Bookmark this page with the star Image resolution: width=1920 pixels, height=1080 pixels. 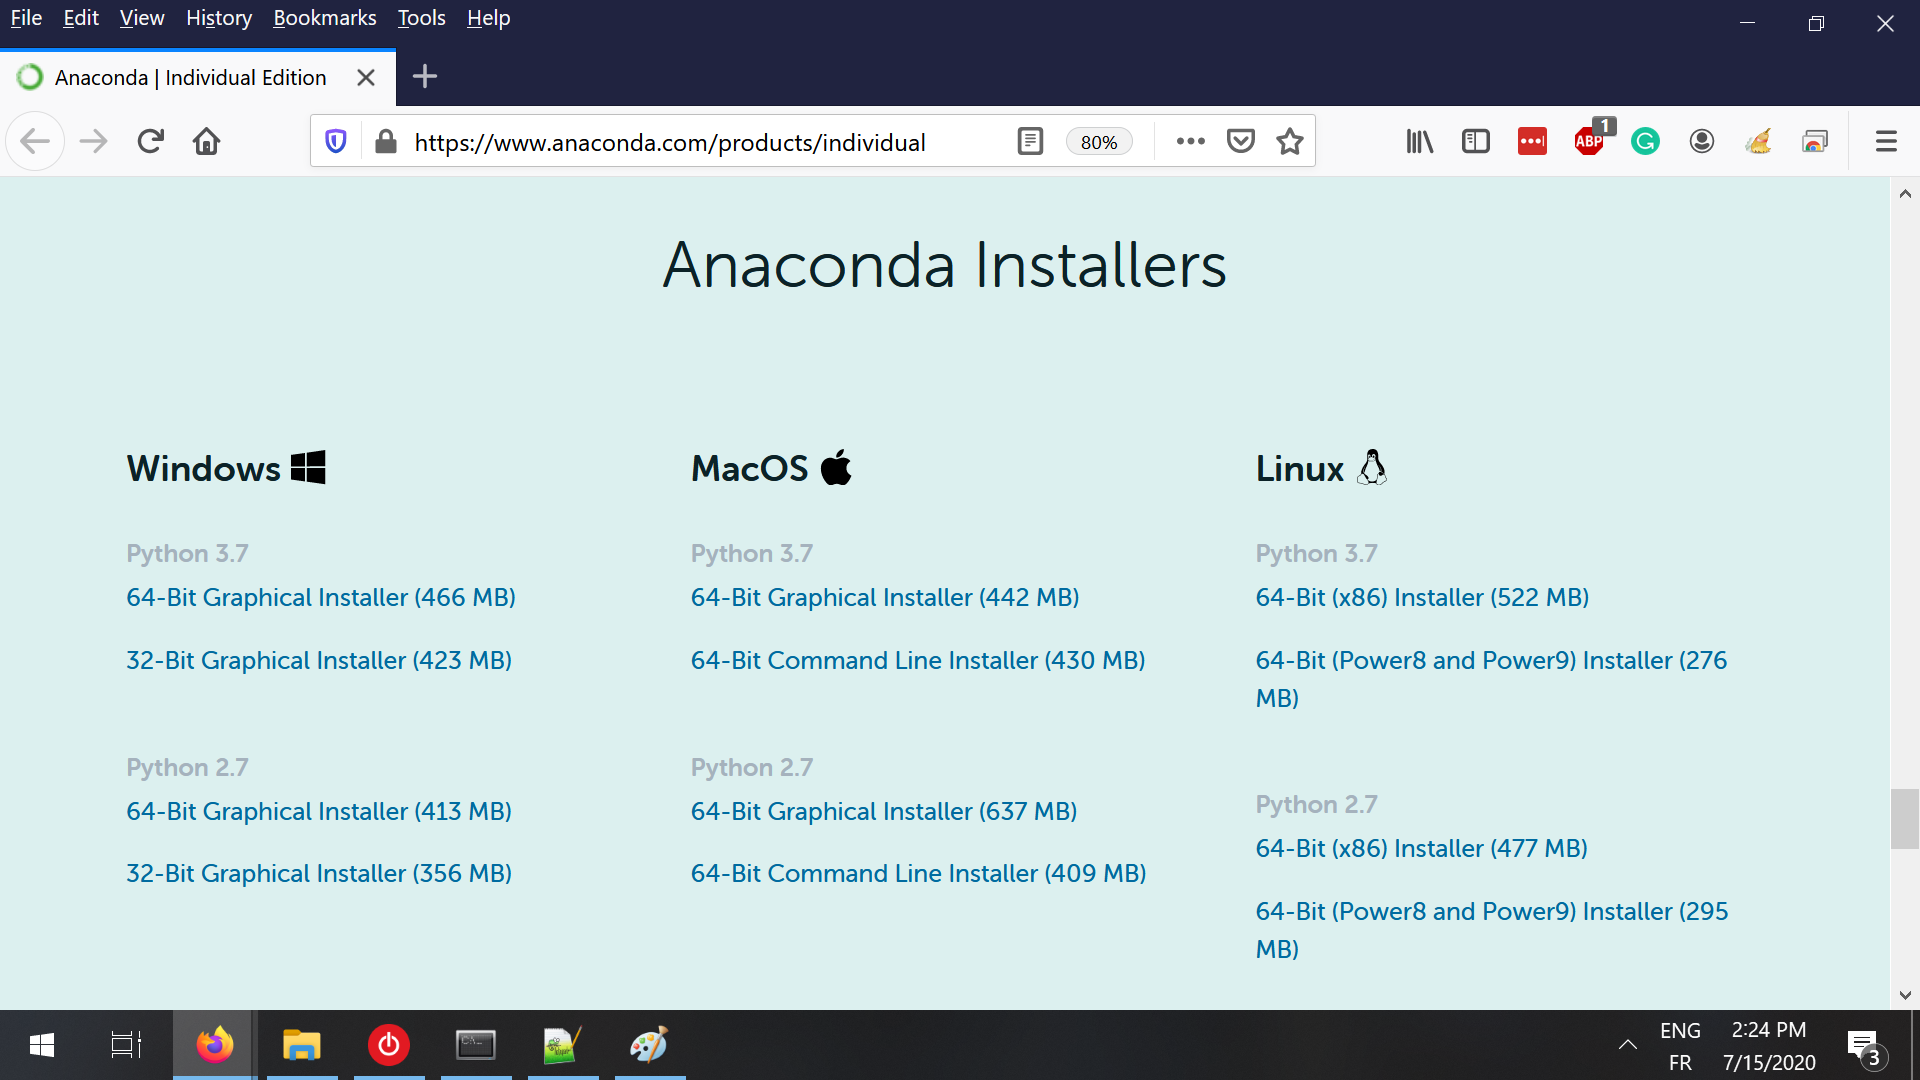click(x=1290, y=142)
